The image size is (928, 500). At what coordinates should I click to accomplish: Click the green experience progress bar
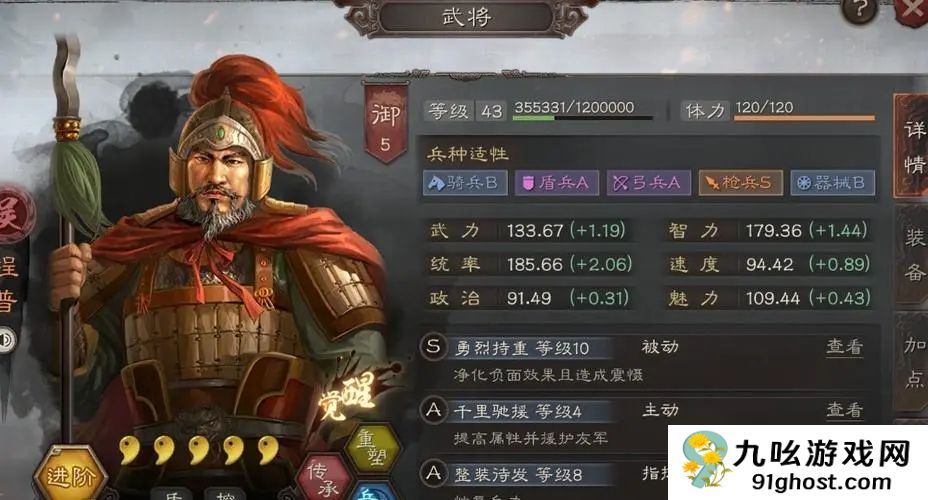tap(582, 118)
